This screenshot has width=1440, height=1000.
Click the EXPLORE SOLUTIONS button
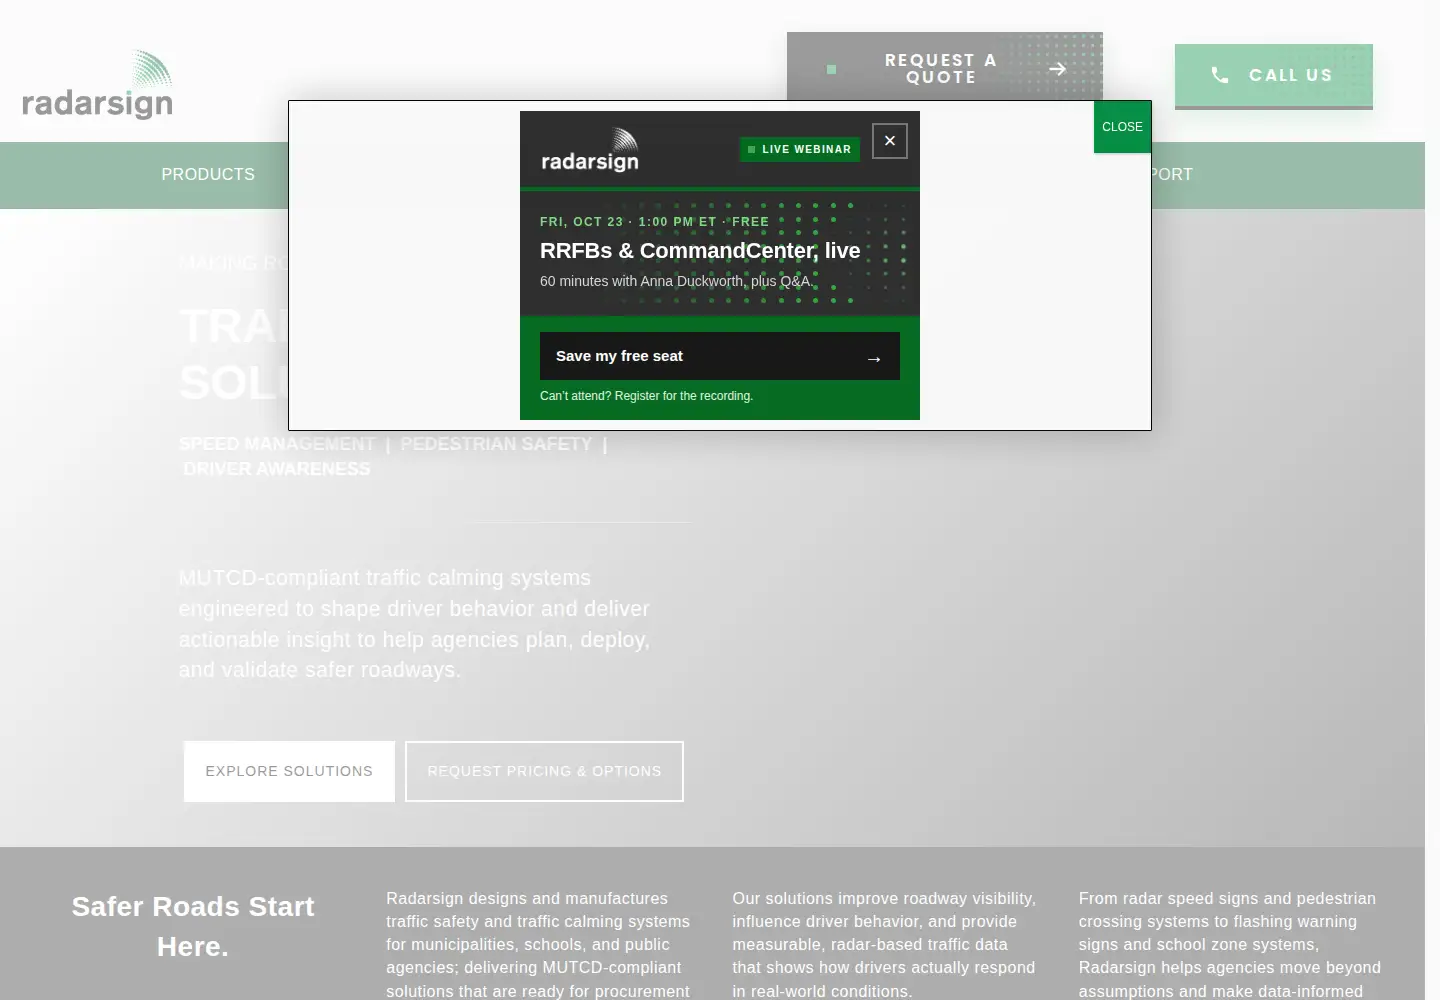point(289,771)
